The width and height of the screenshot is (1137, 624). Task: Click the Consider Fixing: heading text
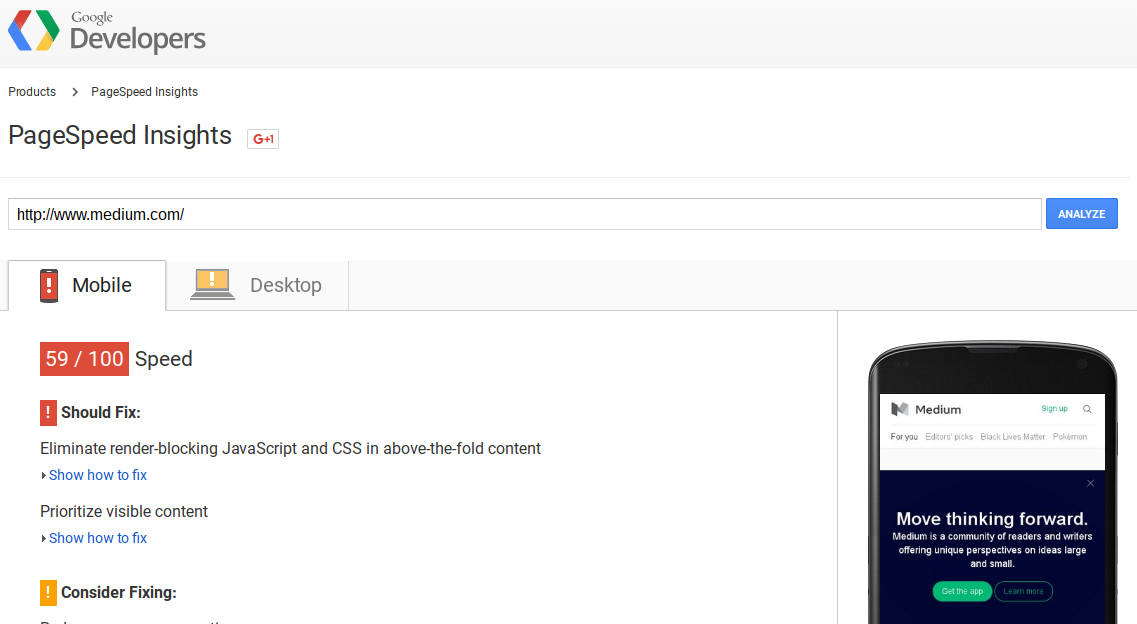119,593
